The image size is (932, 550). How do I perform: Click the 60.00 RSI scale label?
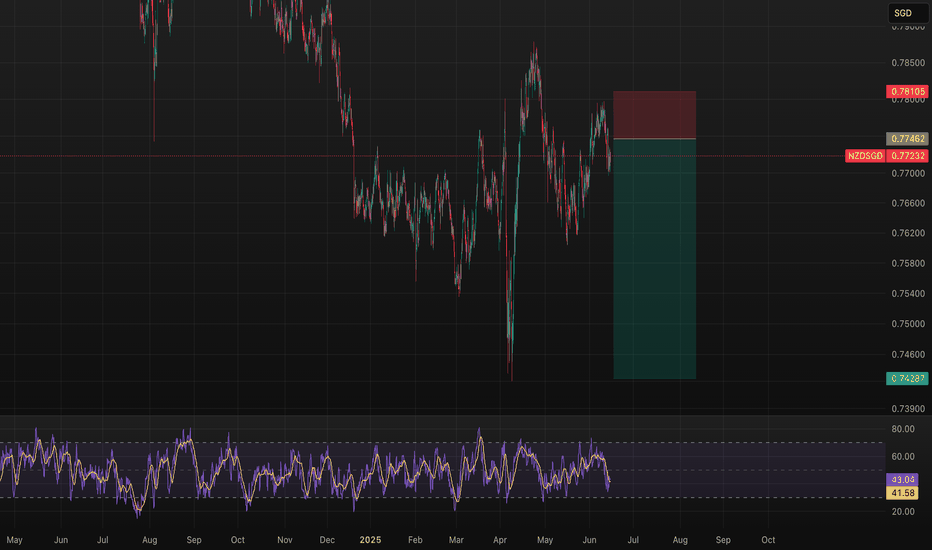[x=903, y=457]
